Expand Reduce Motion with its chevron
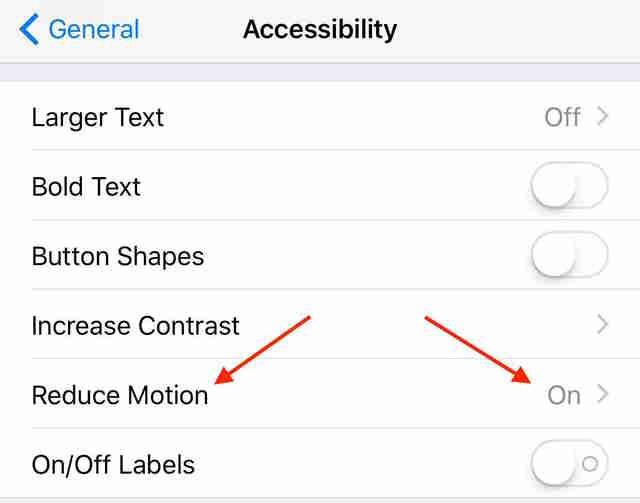Viewport: 640px width, 503px height. click(602, 394)
